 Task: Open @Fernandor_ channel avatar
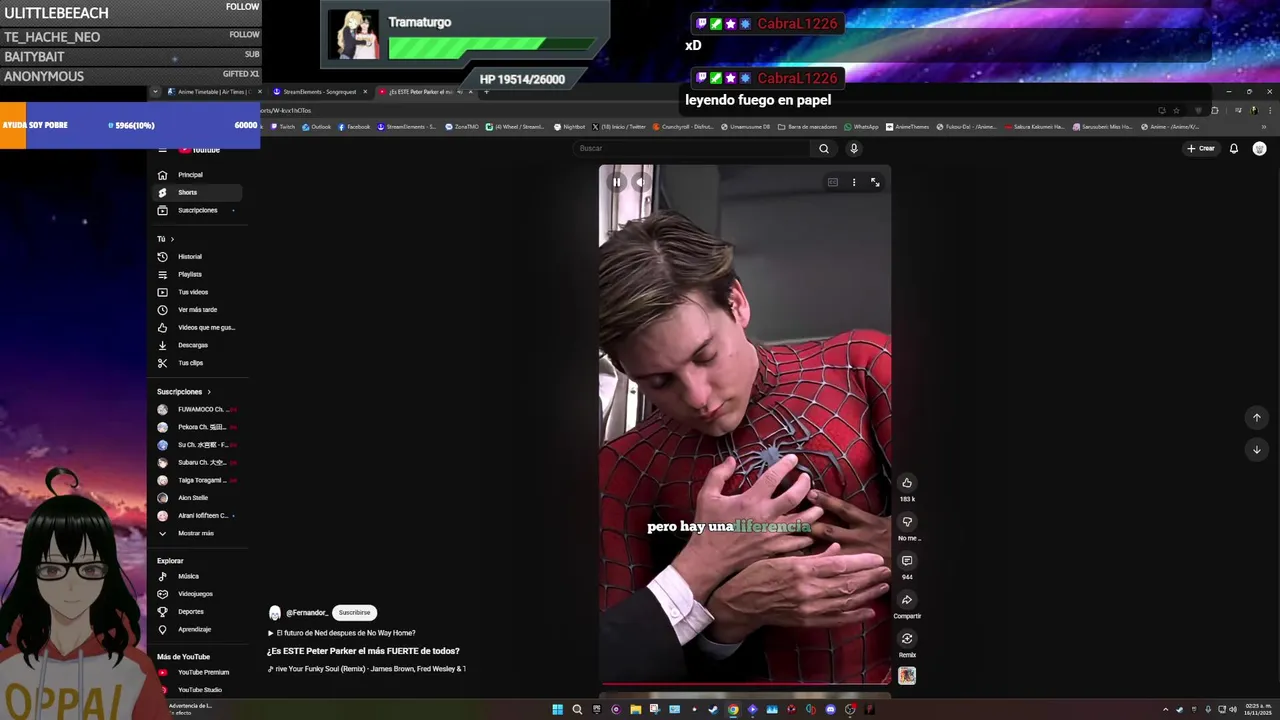[x=275, y=613]
